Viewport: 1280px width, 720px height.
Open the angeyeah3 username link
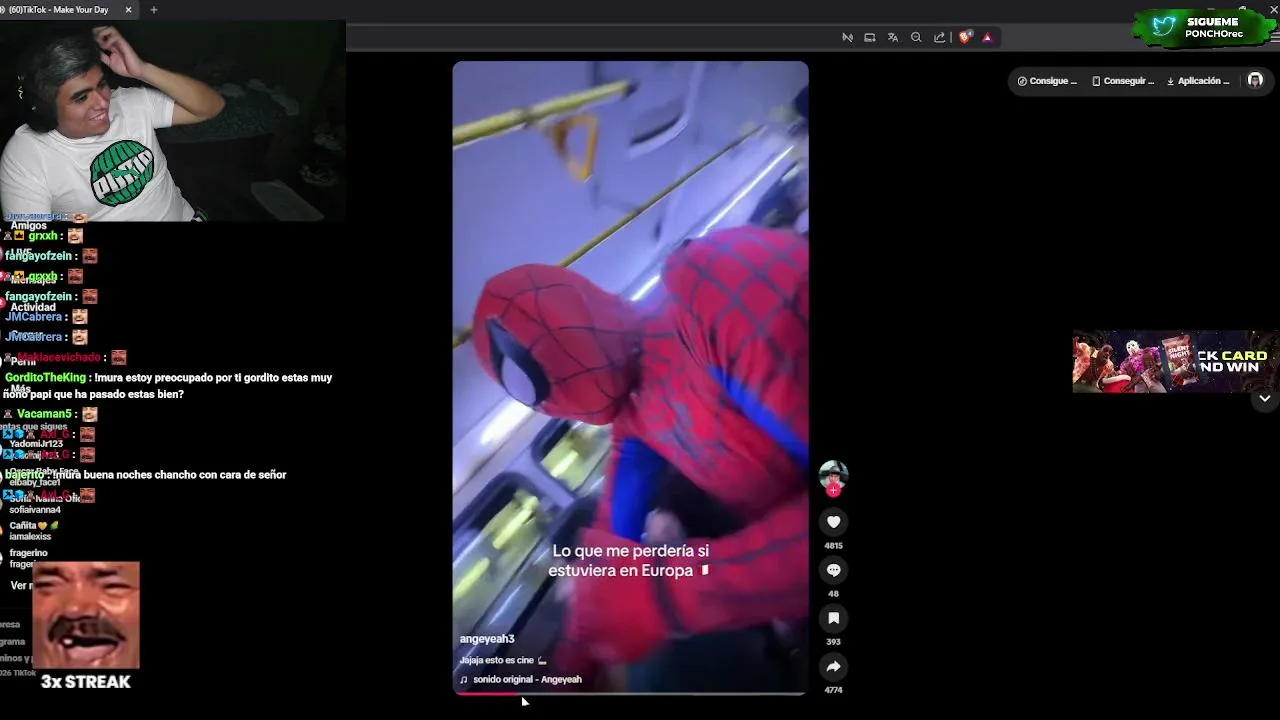pyautogui.click(x=487, y=639)
